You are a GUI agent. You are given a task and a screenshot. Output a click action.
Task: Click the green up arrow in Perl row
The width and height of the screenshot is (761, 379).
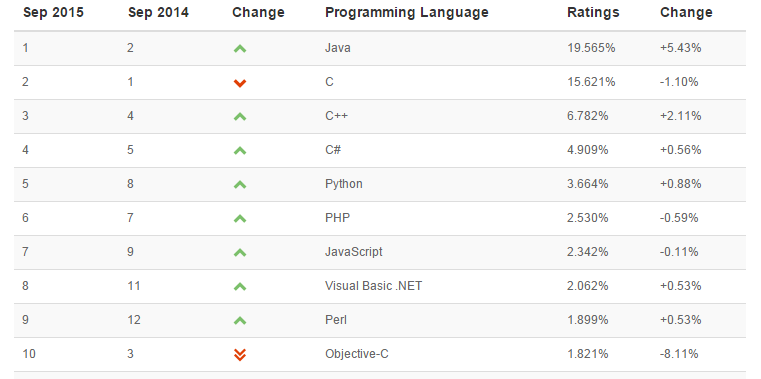click(240, 320)
